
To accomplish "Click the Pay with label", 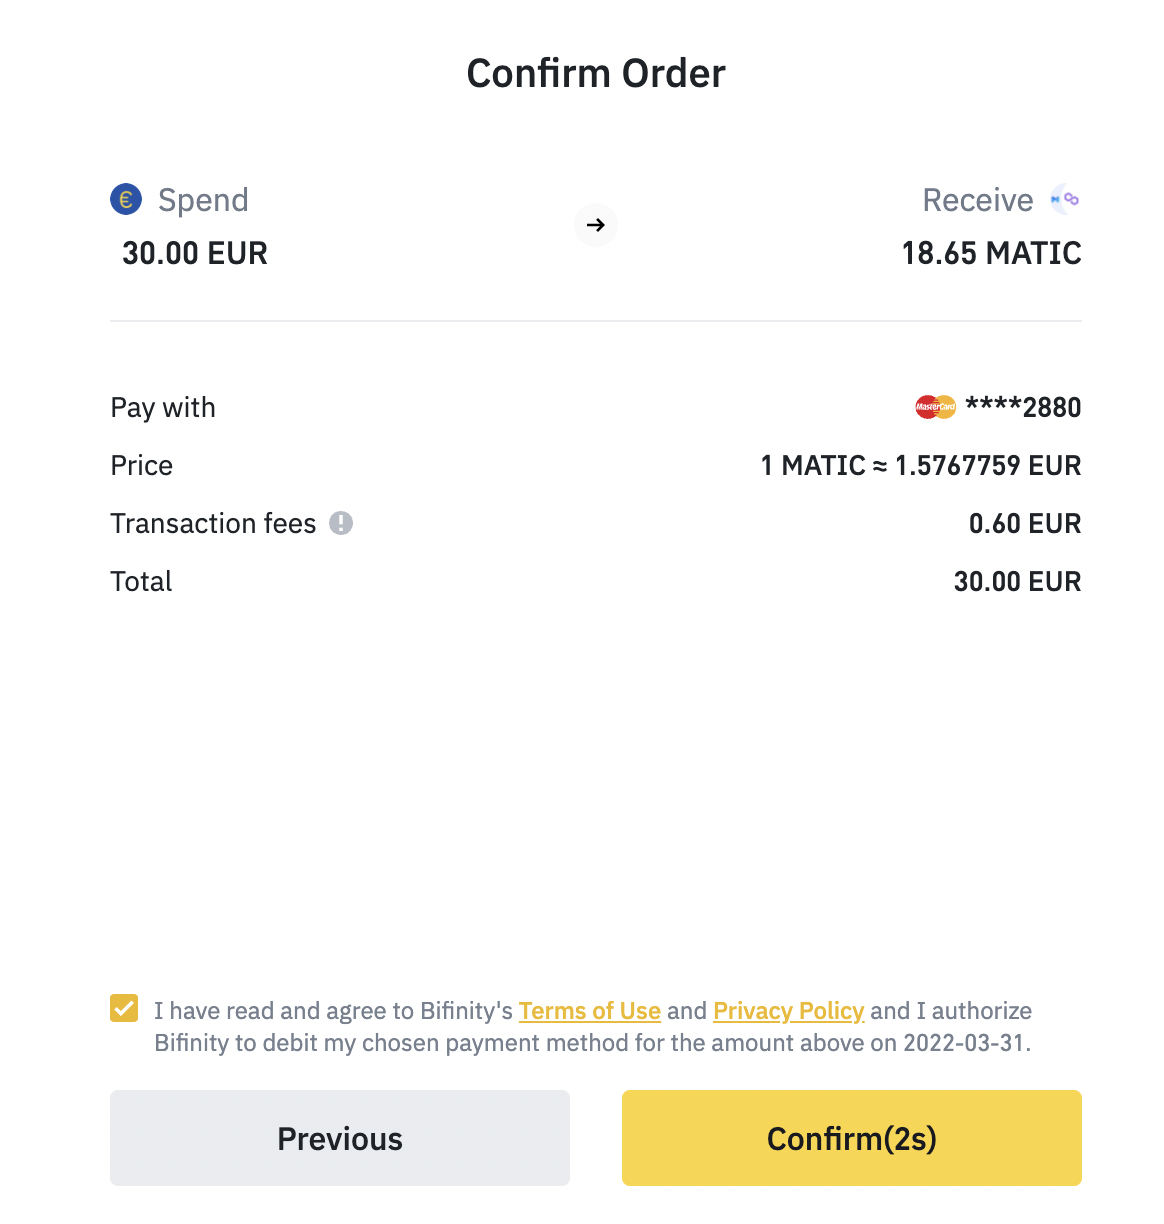I will [x=163, y=407].
